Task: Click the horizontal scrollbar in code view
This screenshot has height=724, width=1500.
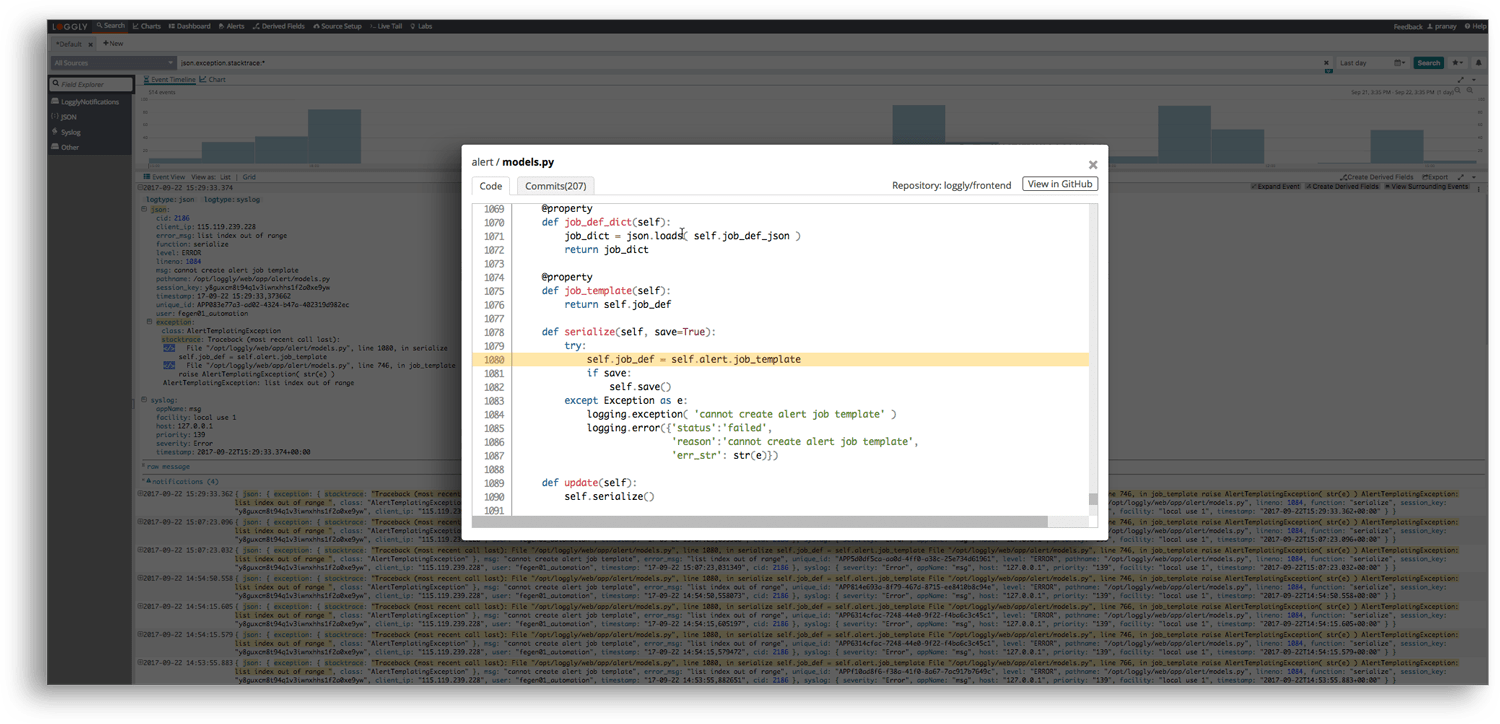Action: point(760,521)
